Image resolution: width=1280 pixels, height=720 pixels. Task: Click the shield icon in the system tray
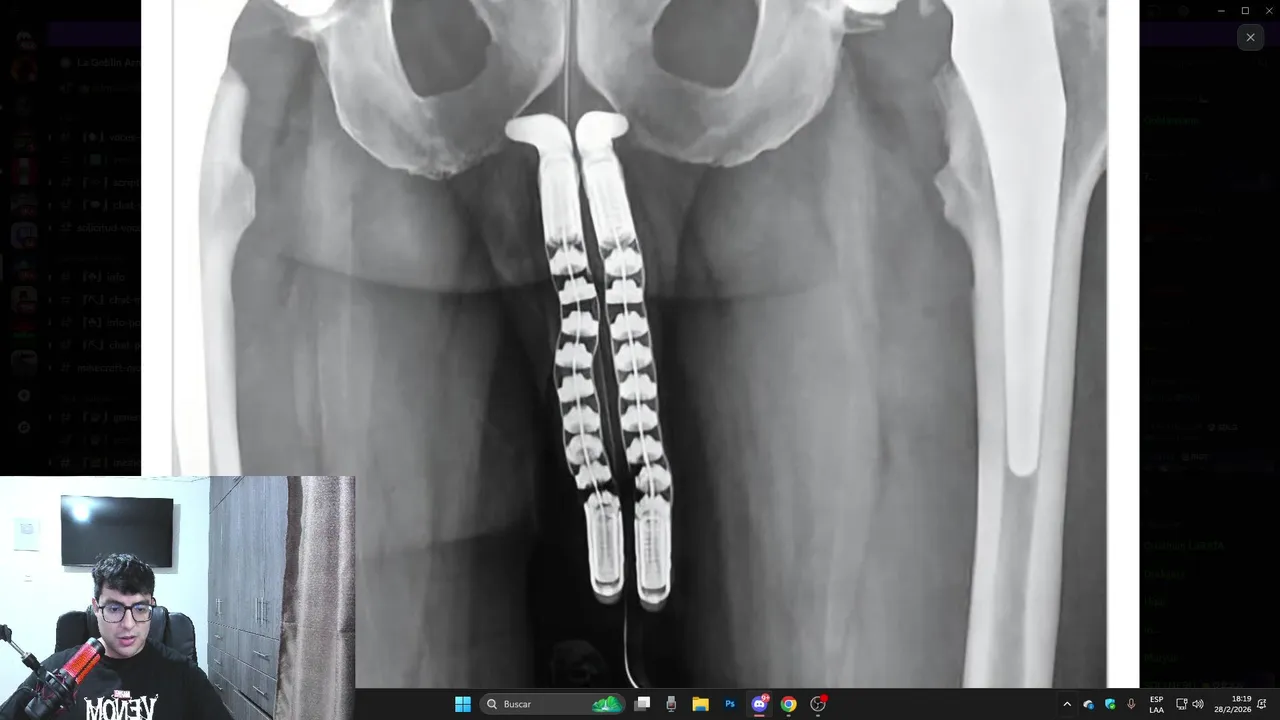point(1110,704)
